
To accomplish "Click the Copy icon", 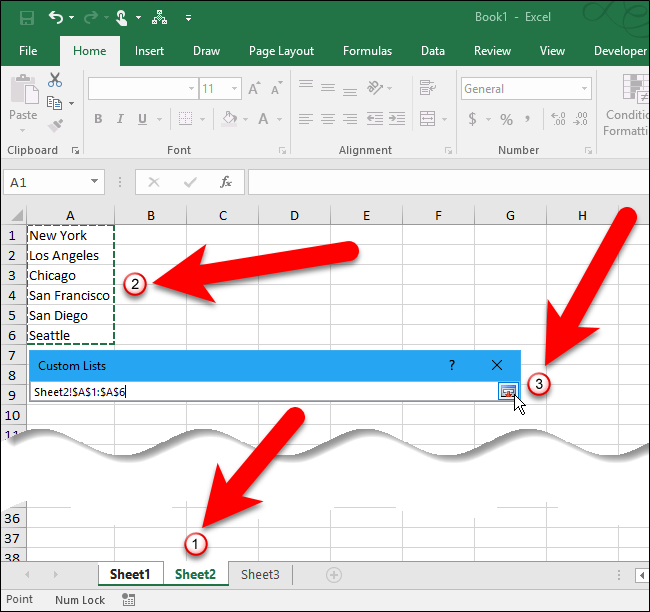I will coord(54,102).
